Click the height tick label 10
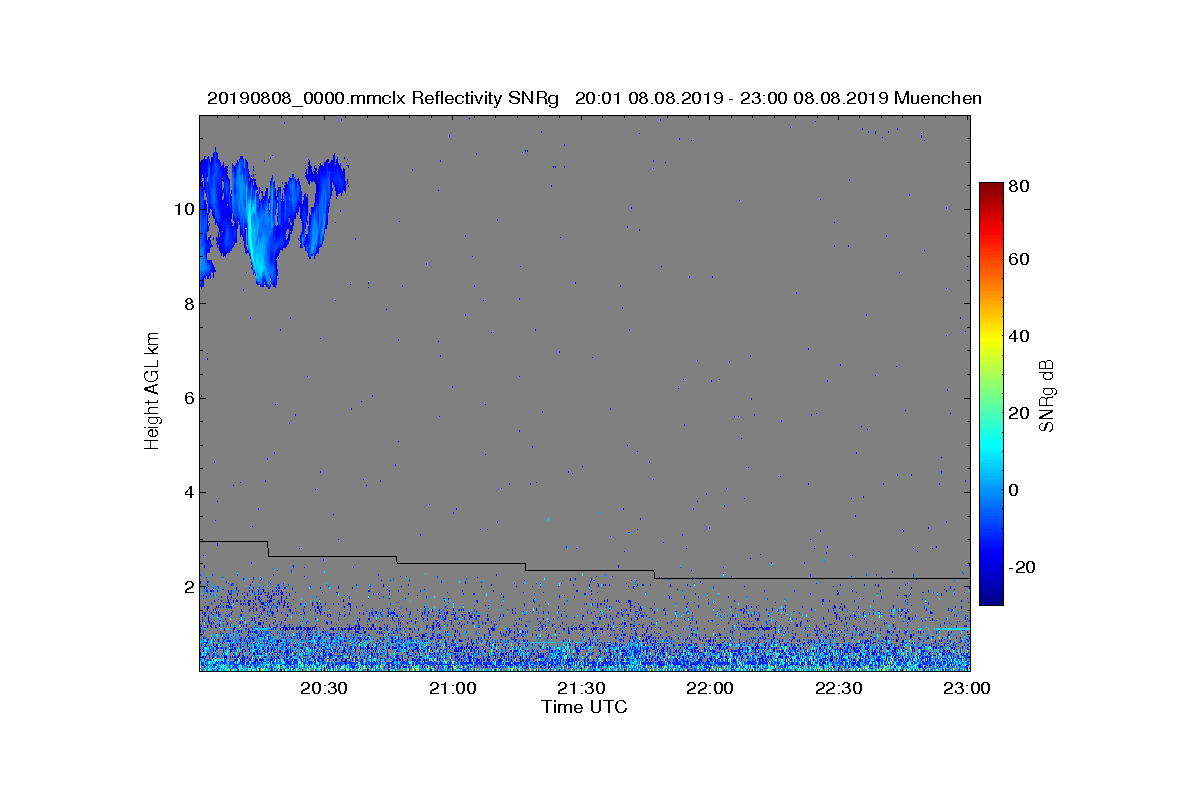Screen dimensions: 1200x800 coord(184,209)
